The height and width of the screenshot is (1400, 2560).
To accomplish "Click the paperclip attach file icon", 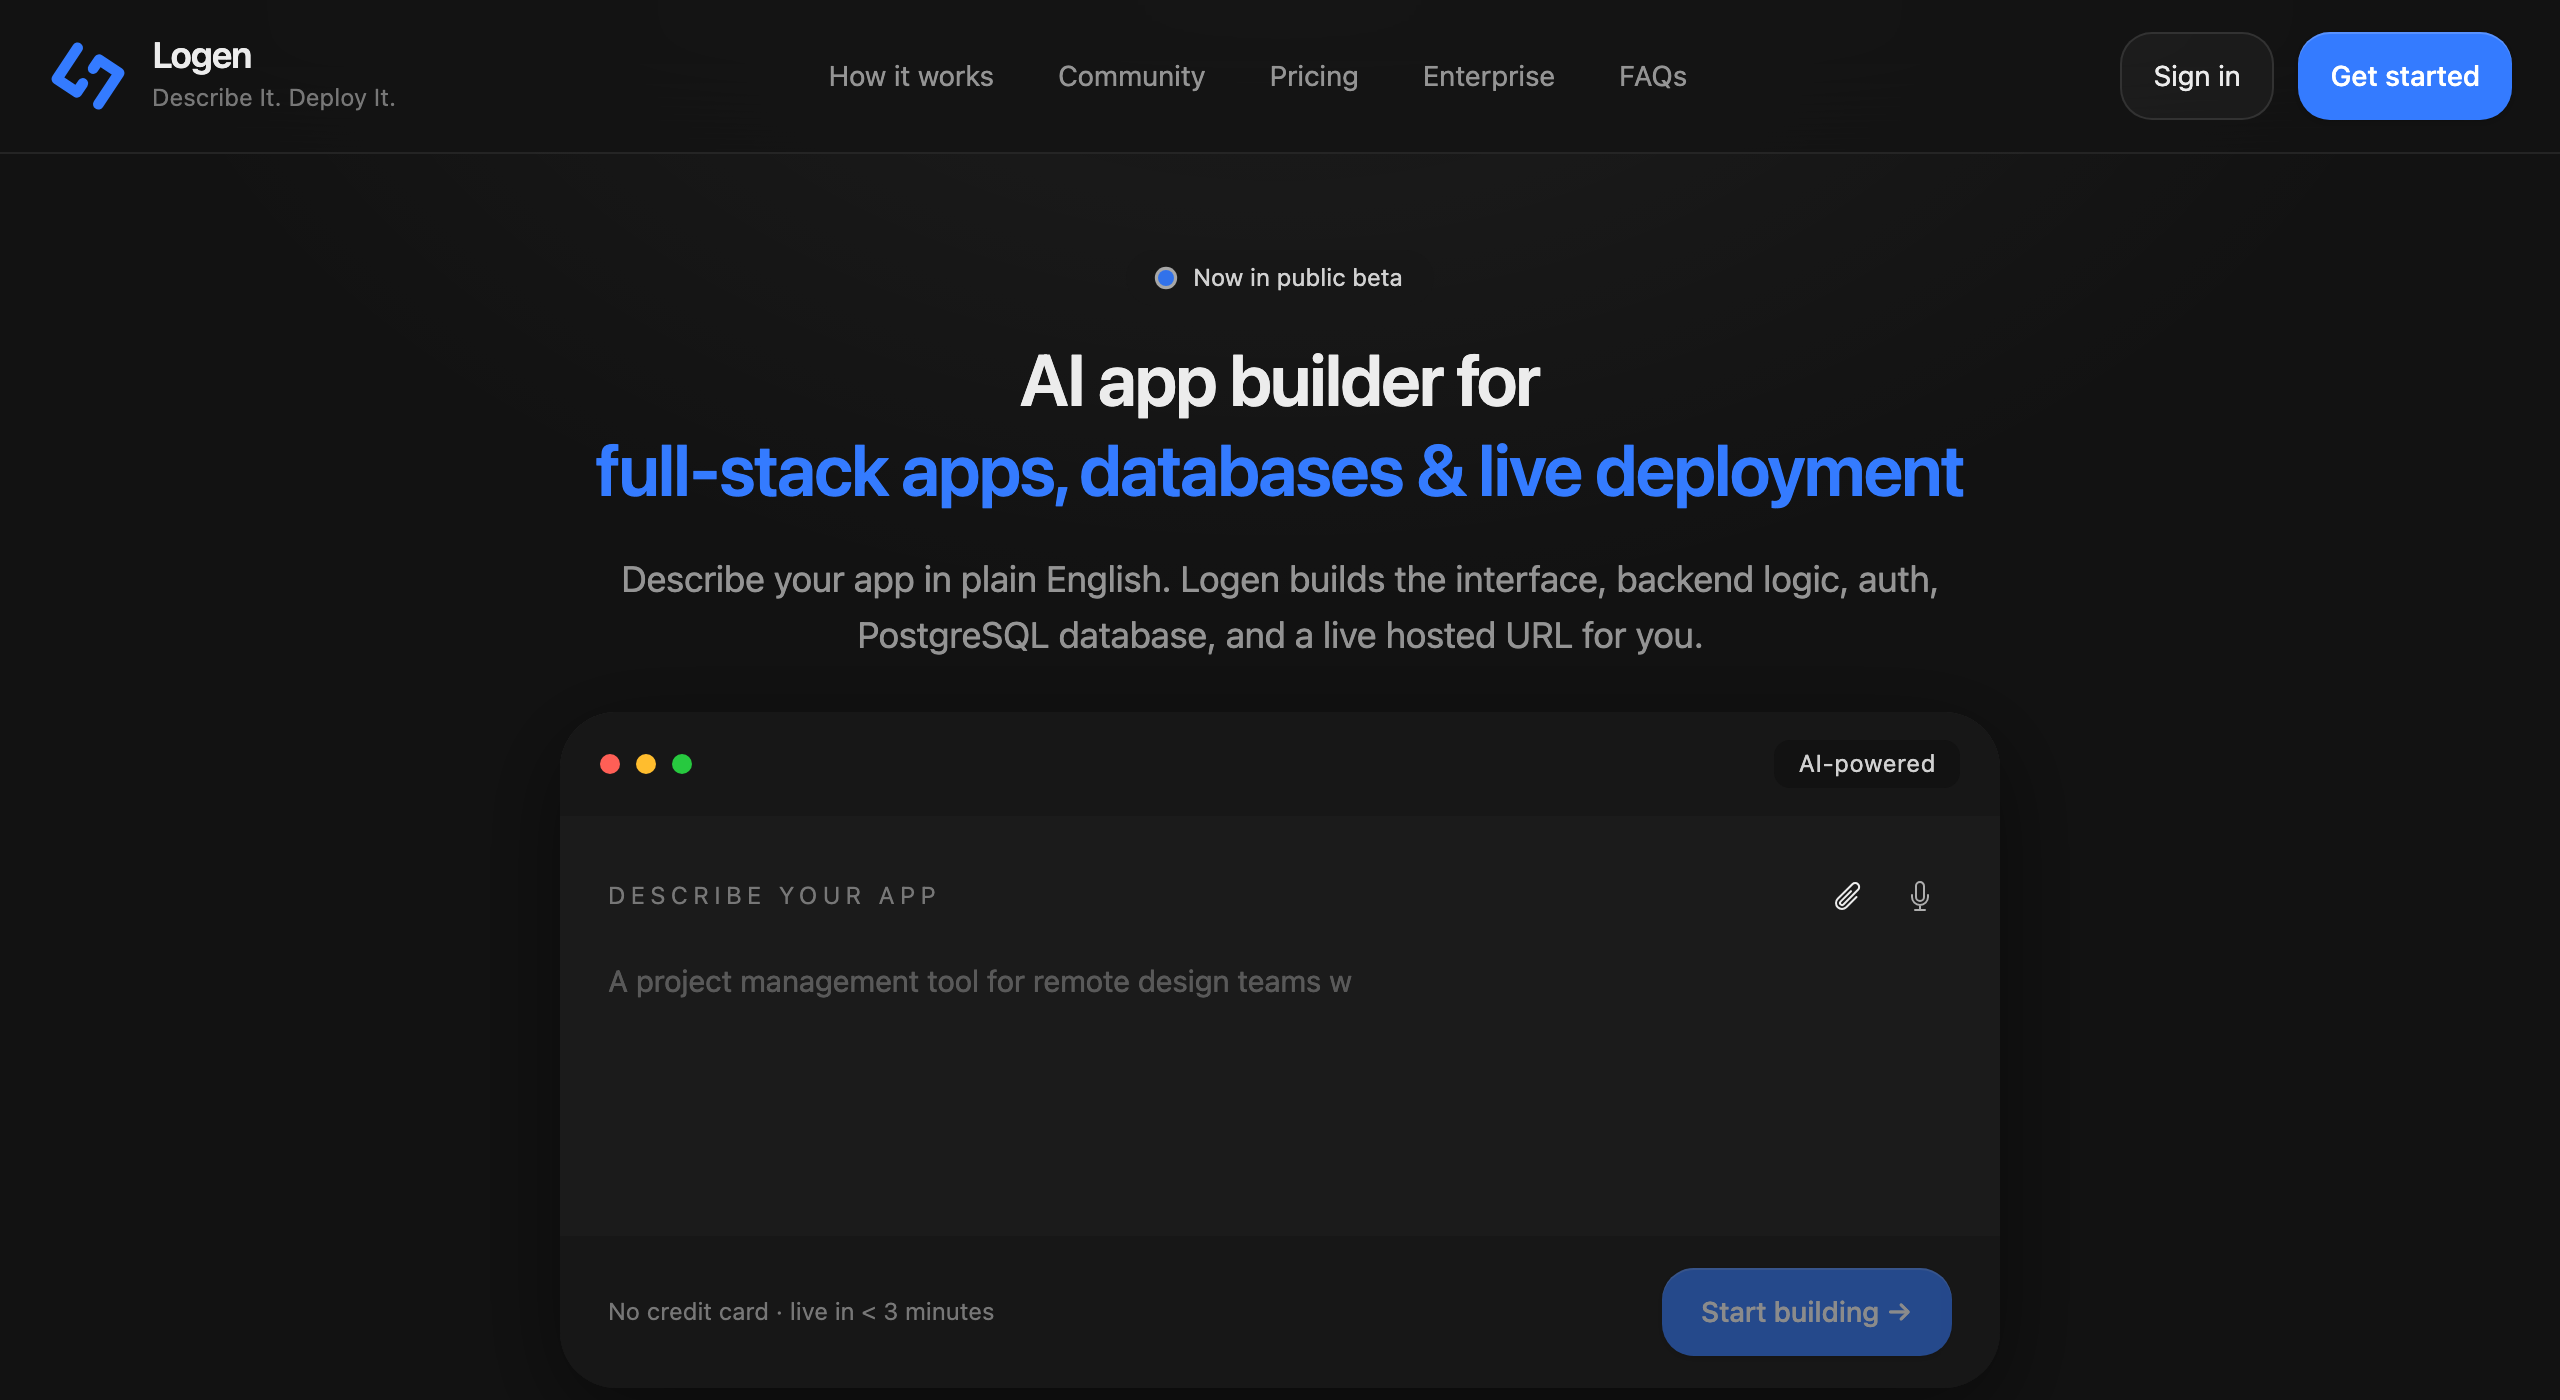I will tap(1847, 896).
